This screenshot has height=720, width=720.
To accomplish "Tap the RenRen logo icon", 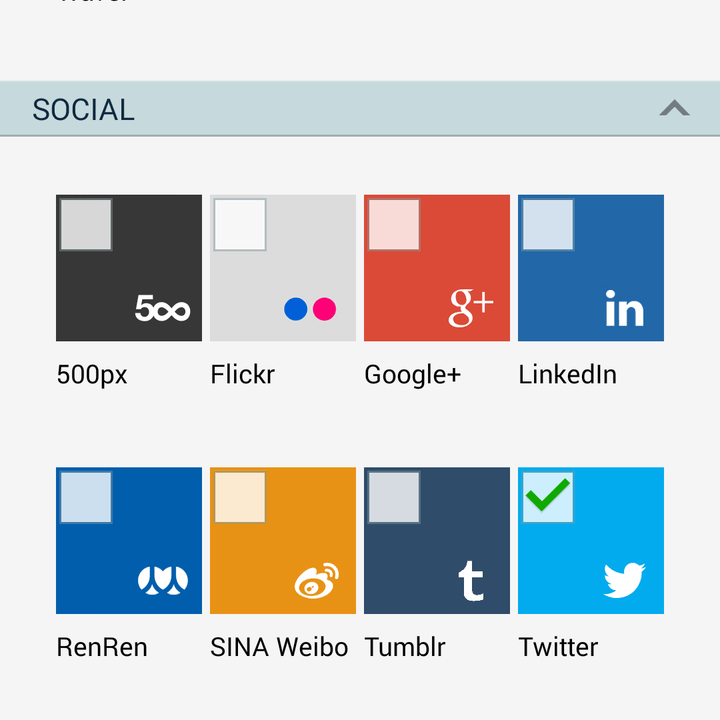I will (163, 580).
